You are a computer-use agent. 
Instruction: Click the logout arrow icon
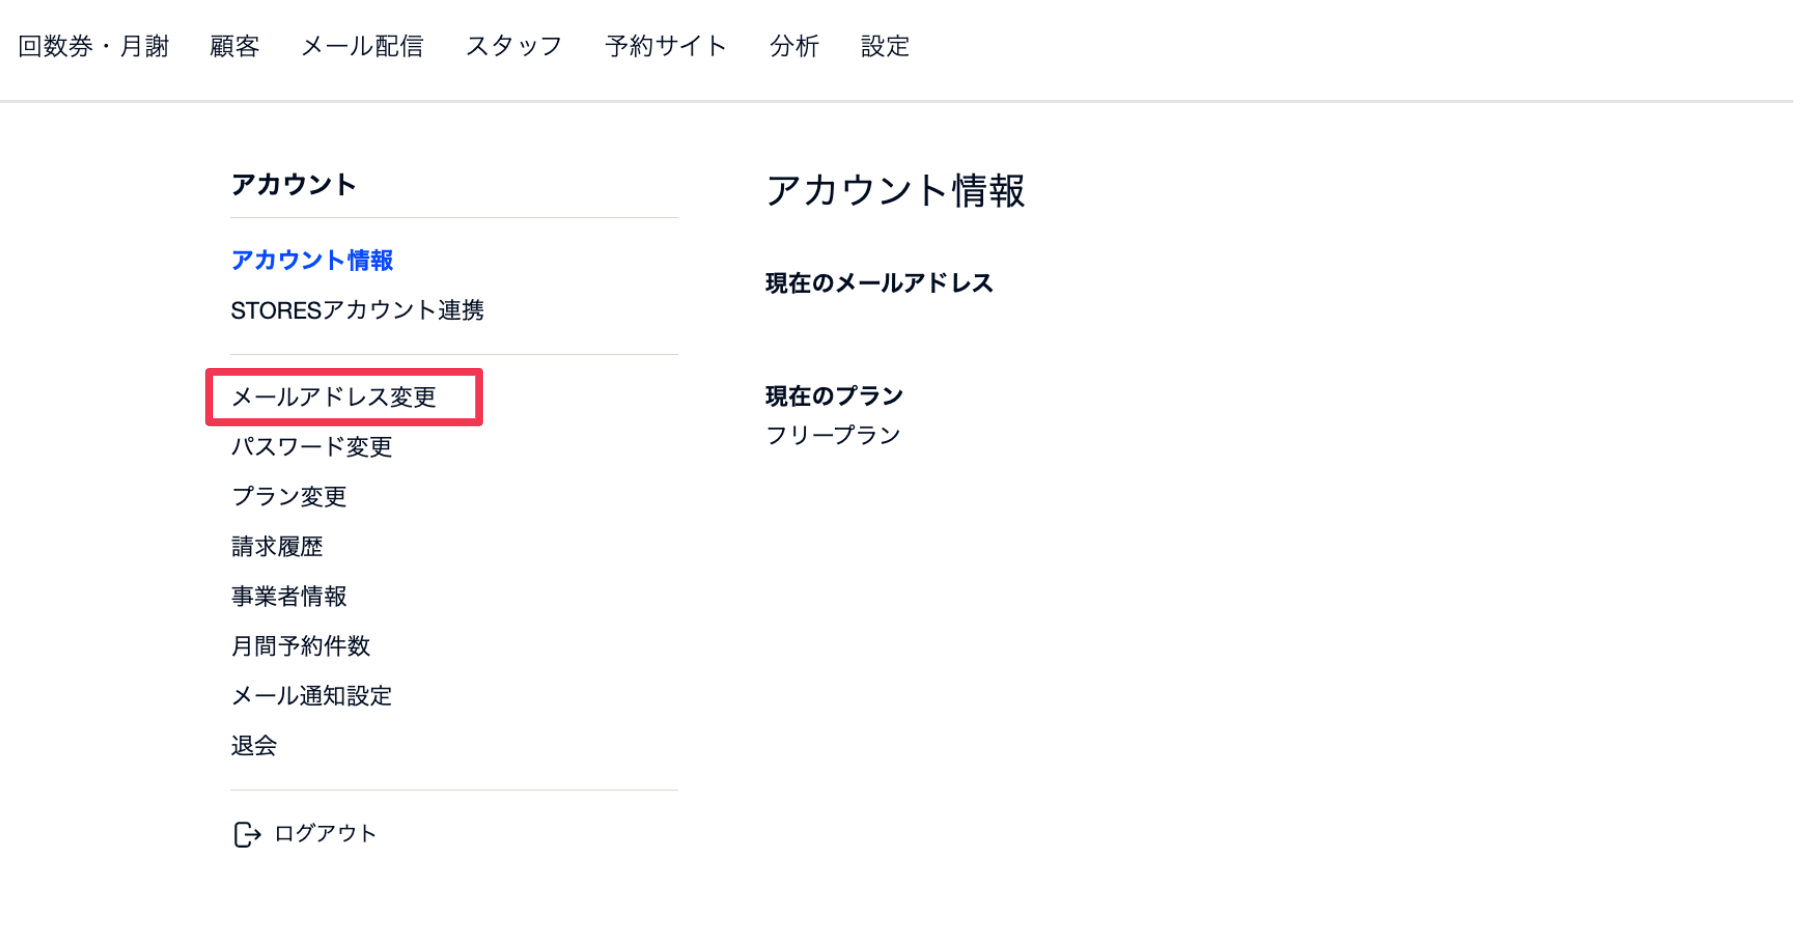coord(247,834)
